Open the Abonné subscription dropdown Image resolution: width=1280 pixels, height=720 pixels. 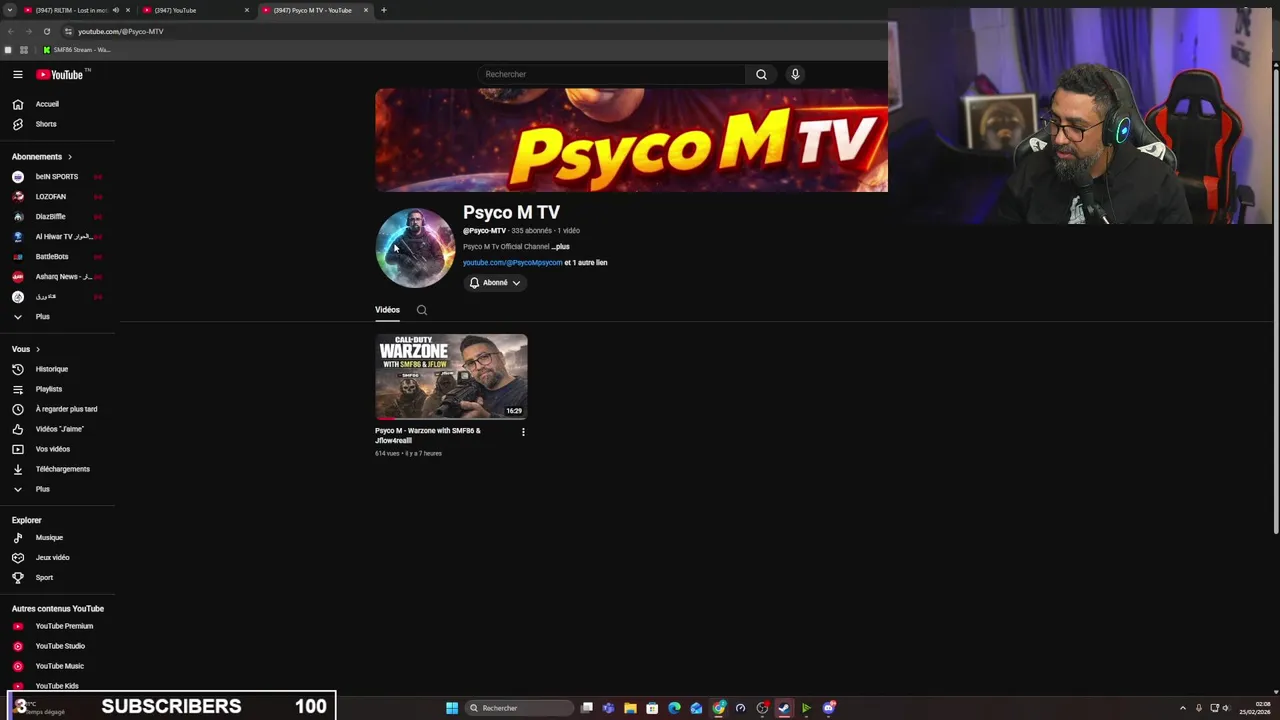(x=495, y=283)
